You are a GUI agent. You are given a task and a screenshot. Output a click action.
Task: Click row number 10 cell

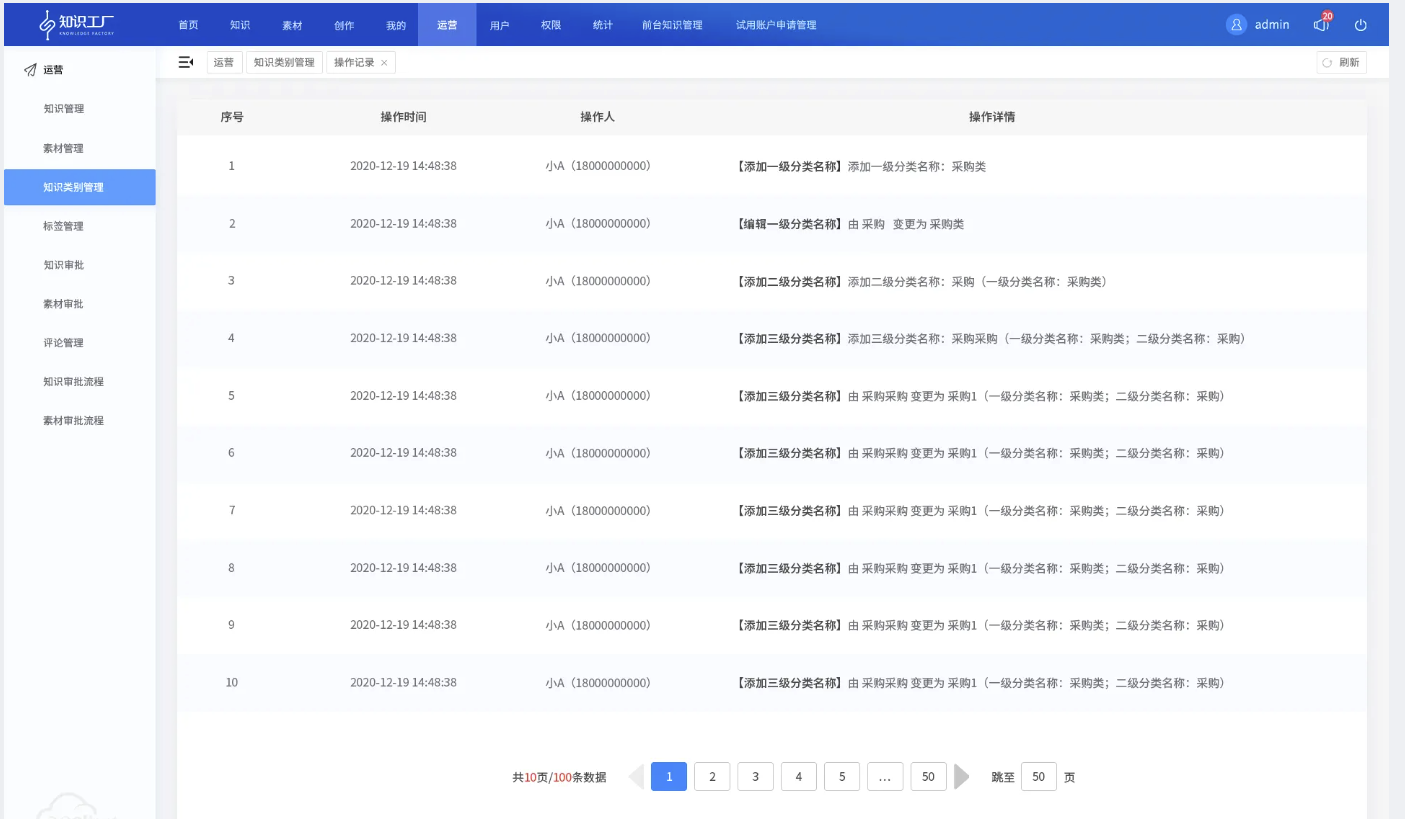232,683
